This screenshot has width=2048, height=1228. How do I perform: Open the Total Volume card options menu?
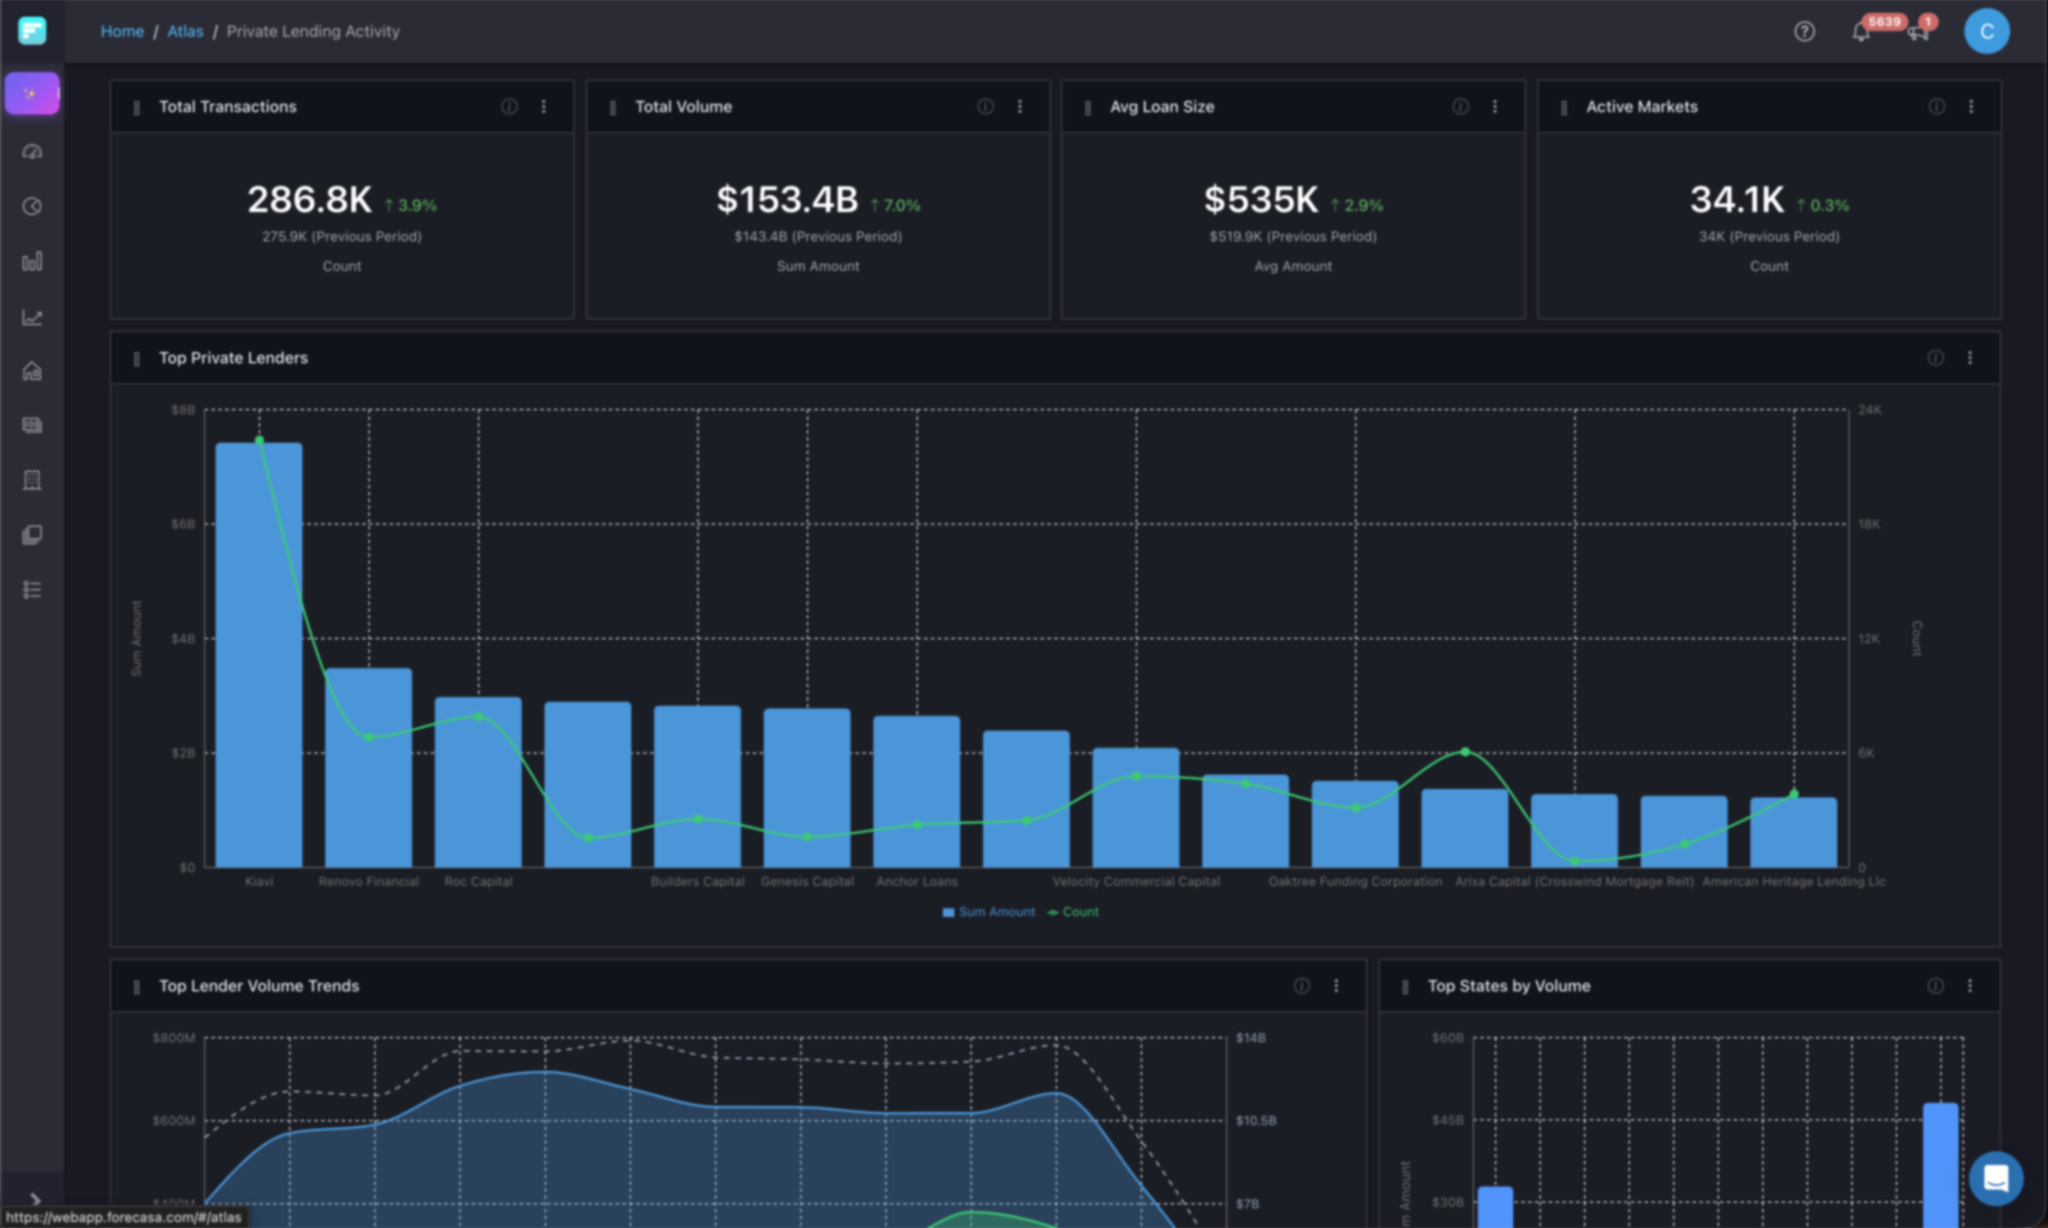[x=1020, y=106]
